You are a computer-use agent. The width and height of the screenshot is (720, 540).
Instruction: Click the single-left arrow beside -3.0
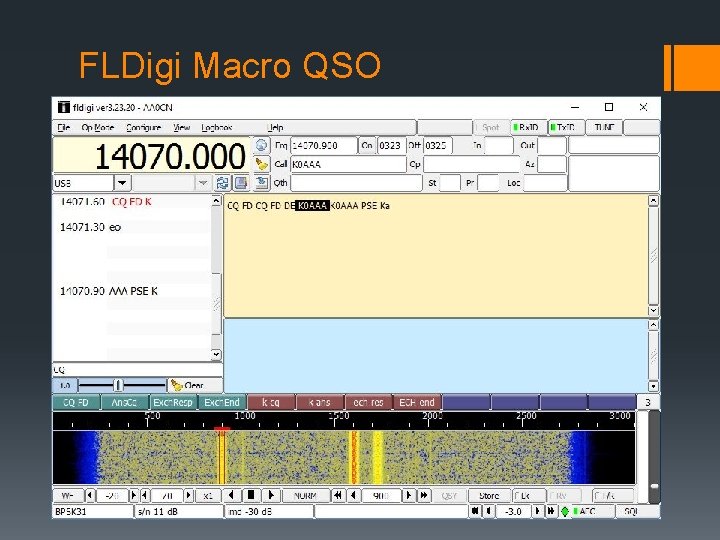[488, 511]
